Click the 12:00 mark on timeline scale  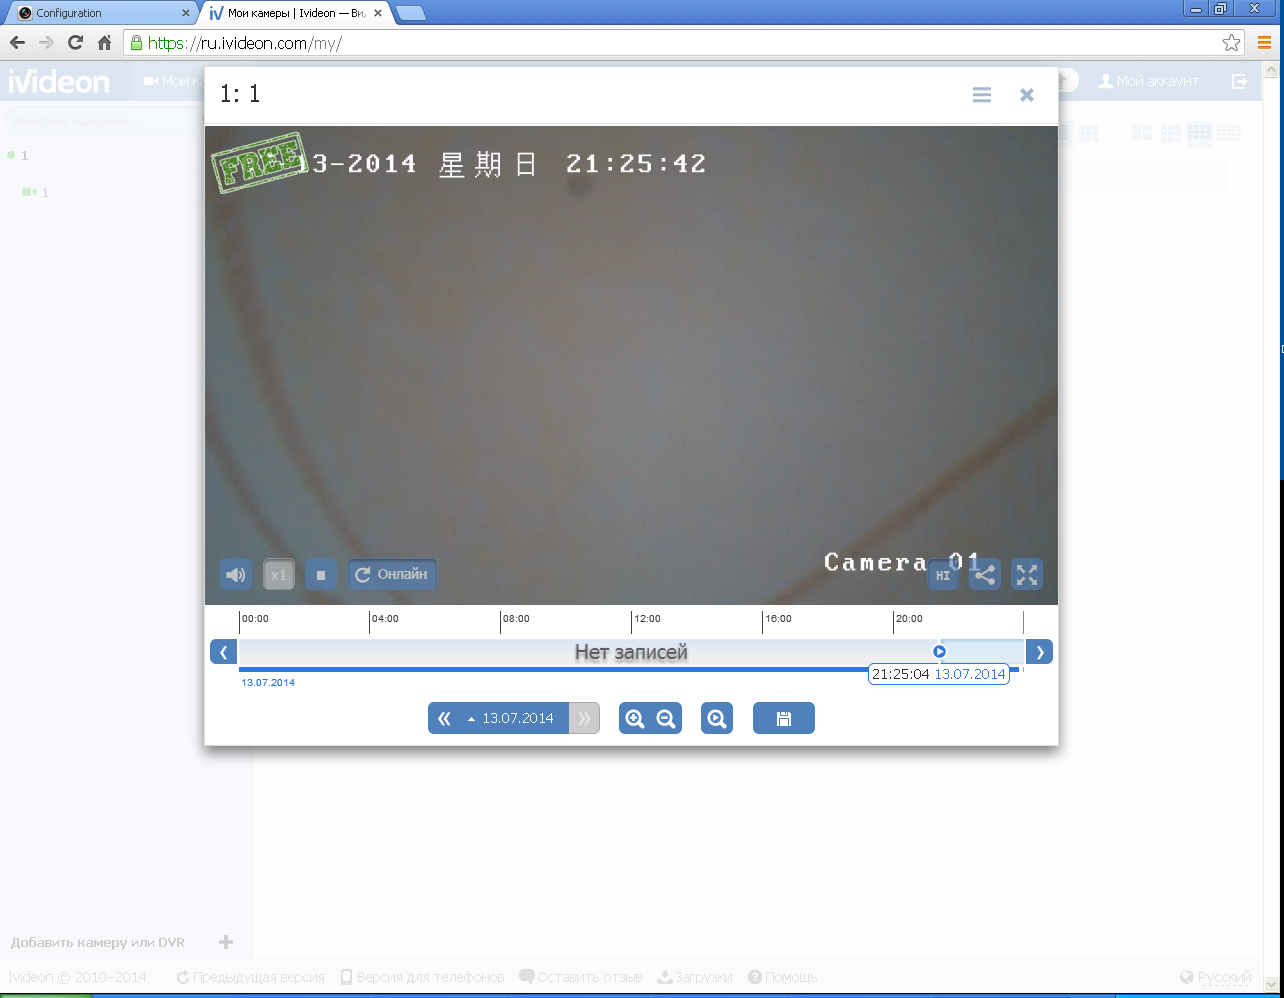(645, 619)
